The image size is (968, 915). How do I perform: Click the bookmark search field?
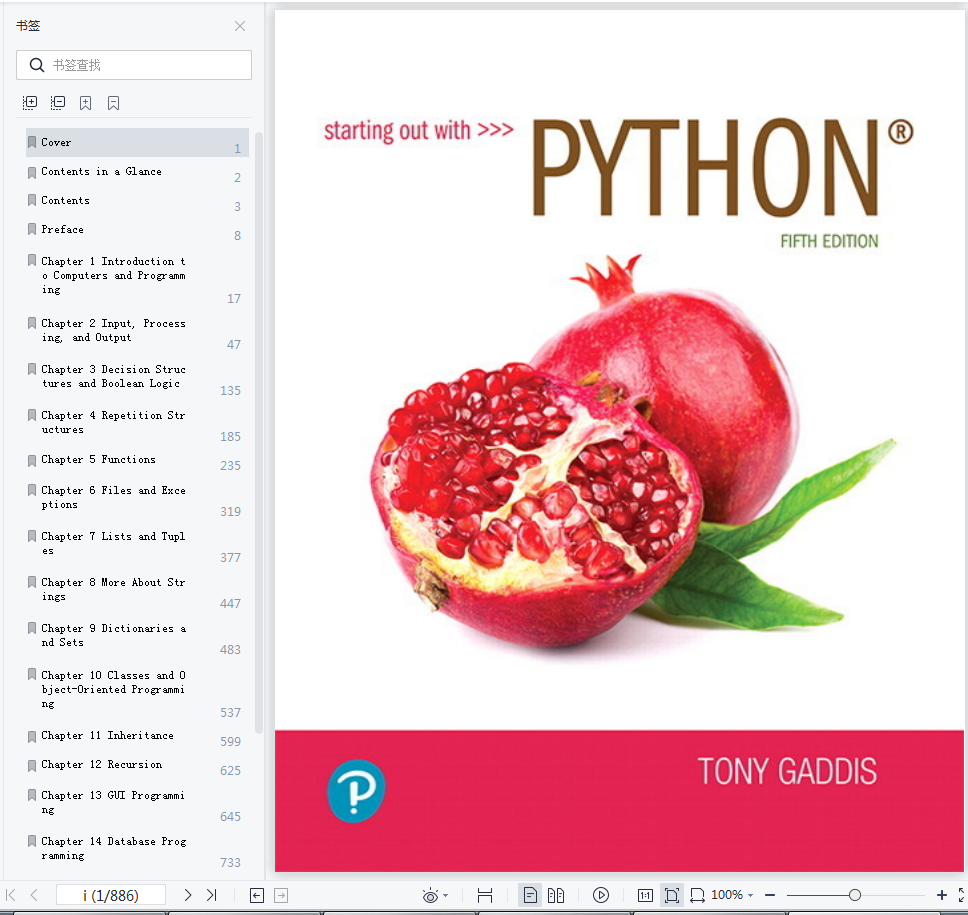pyautogui.click(x=134, y=65)
